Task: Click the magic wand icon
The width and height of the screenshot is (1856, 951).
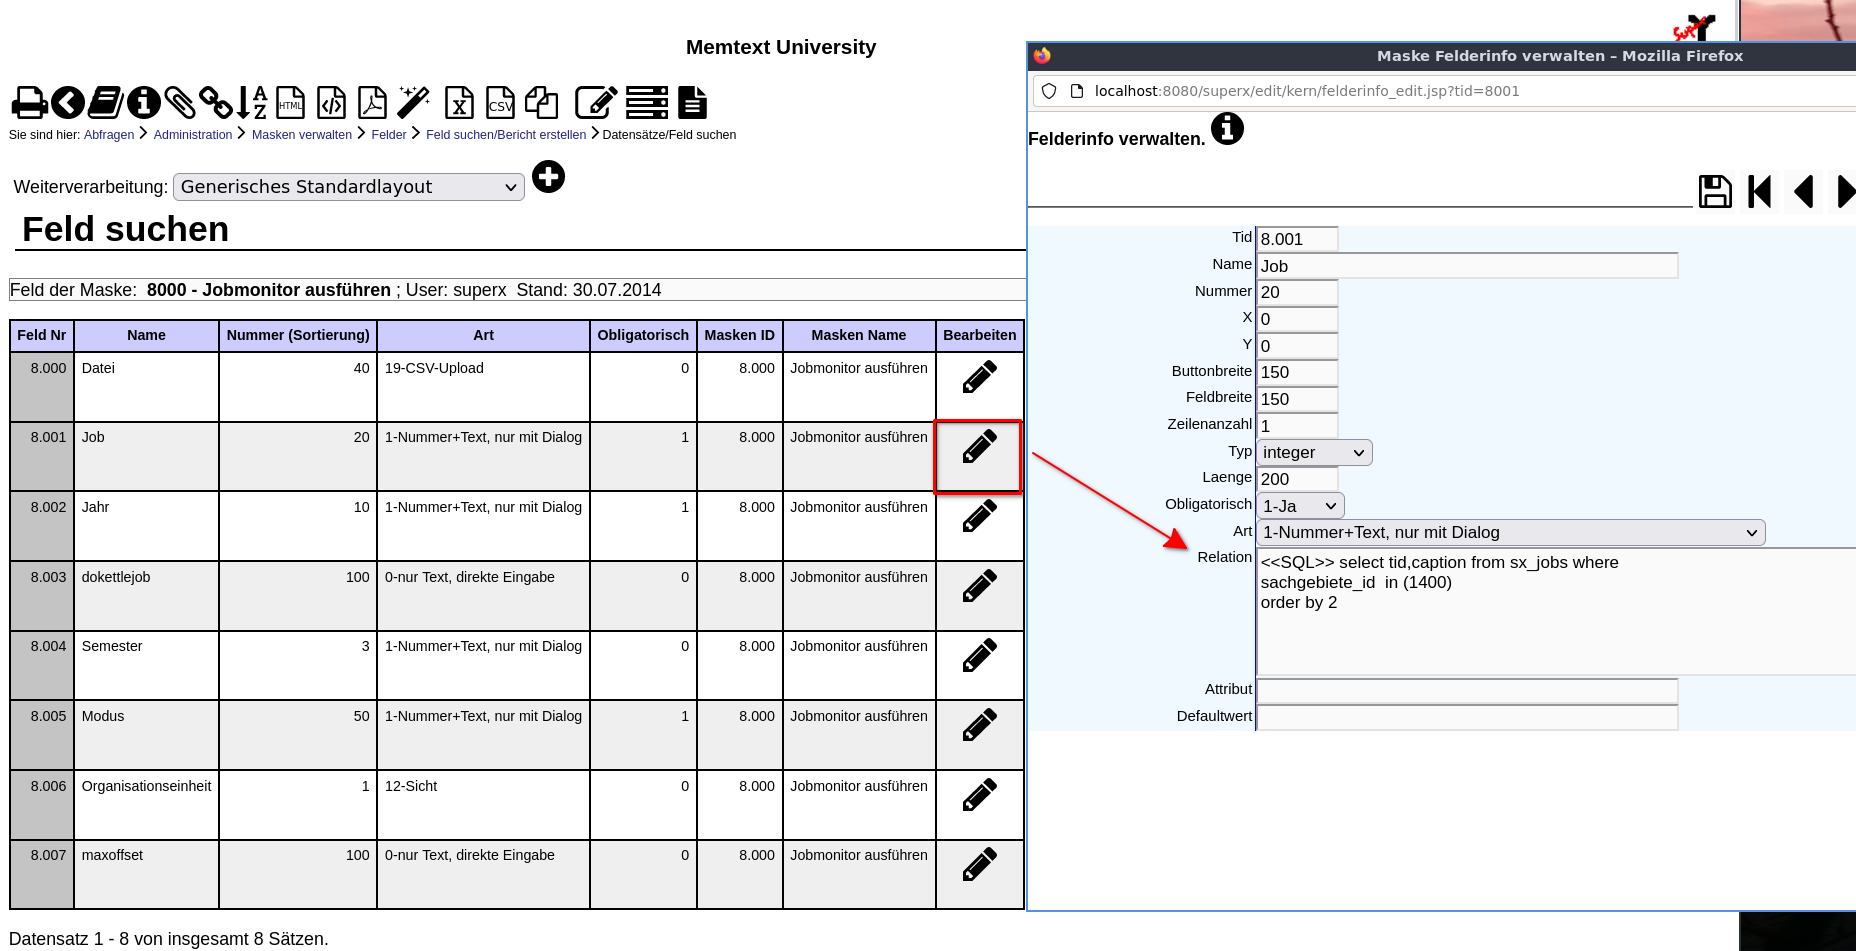Action: (414, 103)
